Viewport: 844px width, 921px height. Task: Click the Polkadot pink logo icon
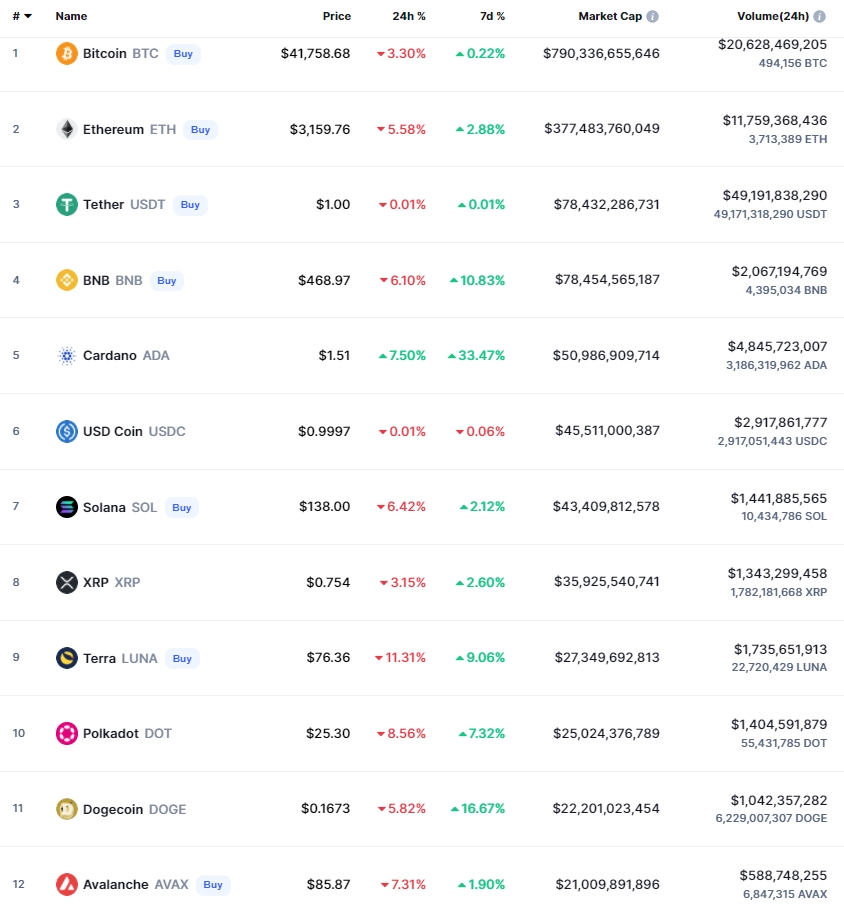[66, 733]
